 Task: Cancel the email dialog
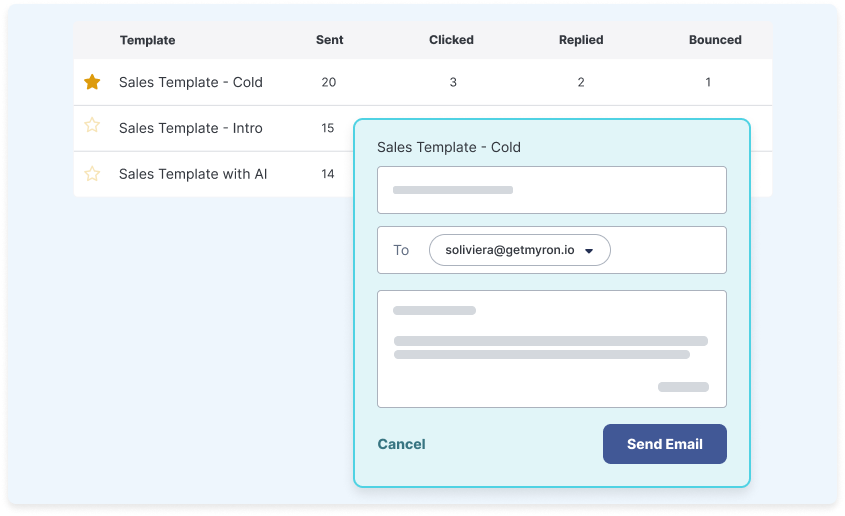tap(401, 444)
